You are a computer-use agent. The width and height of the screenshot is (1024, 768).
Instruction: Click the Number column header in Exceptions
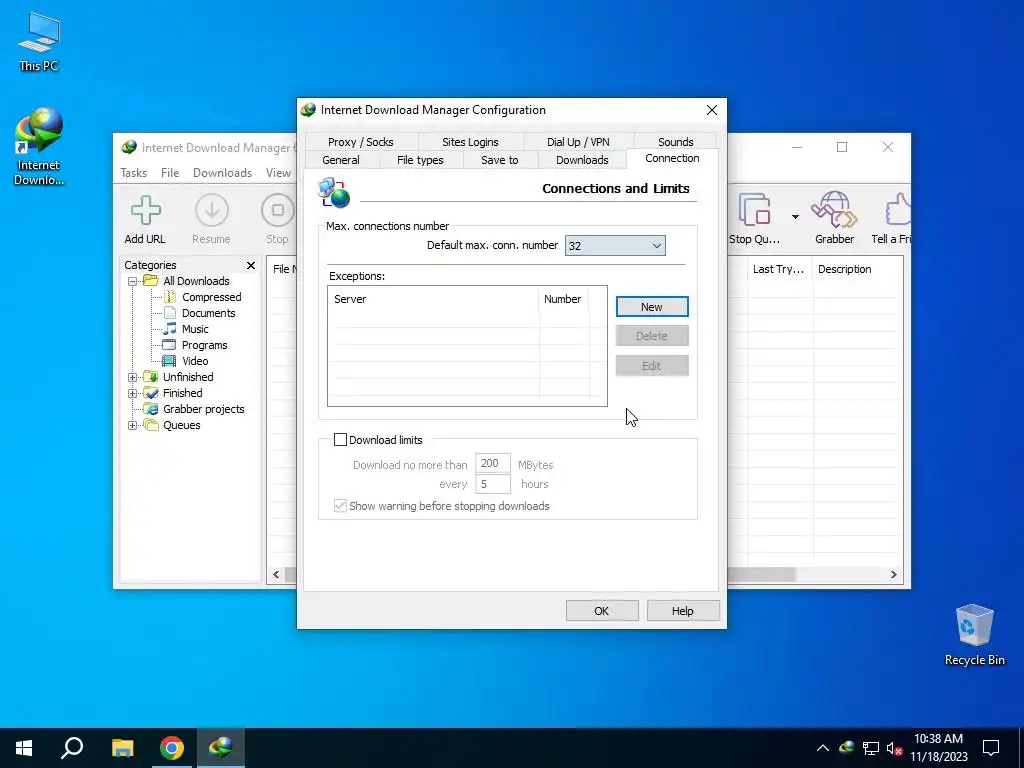click(564, 299)
